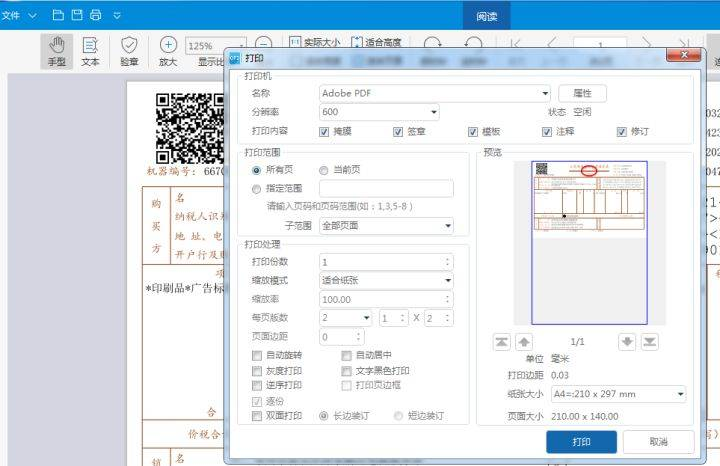The height and width of the screenshot is (466, 720).
Task: Go to next preview page icon
Action: point(627,342)
